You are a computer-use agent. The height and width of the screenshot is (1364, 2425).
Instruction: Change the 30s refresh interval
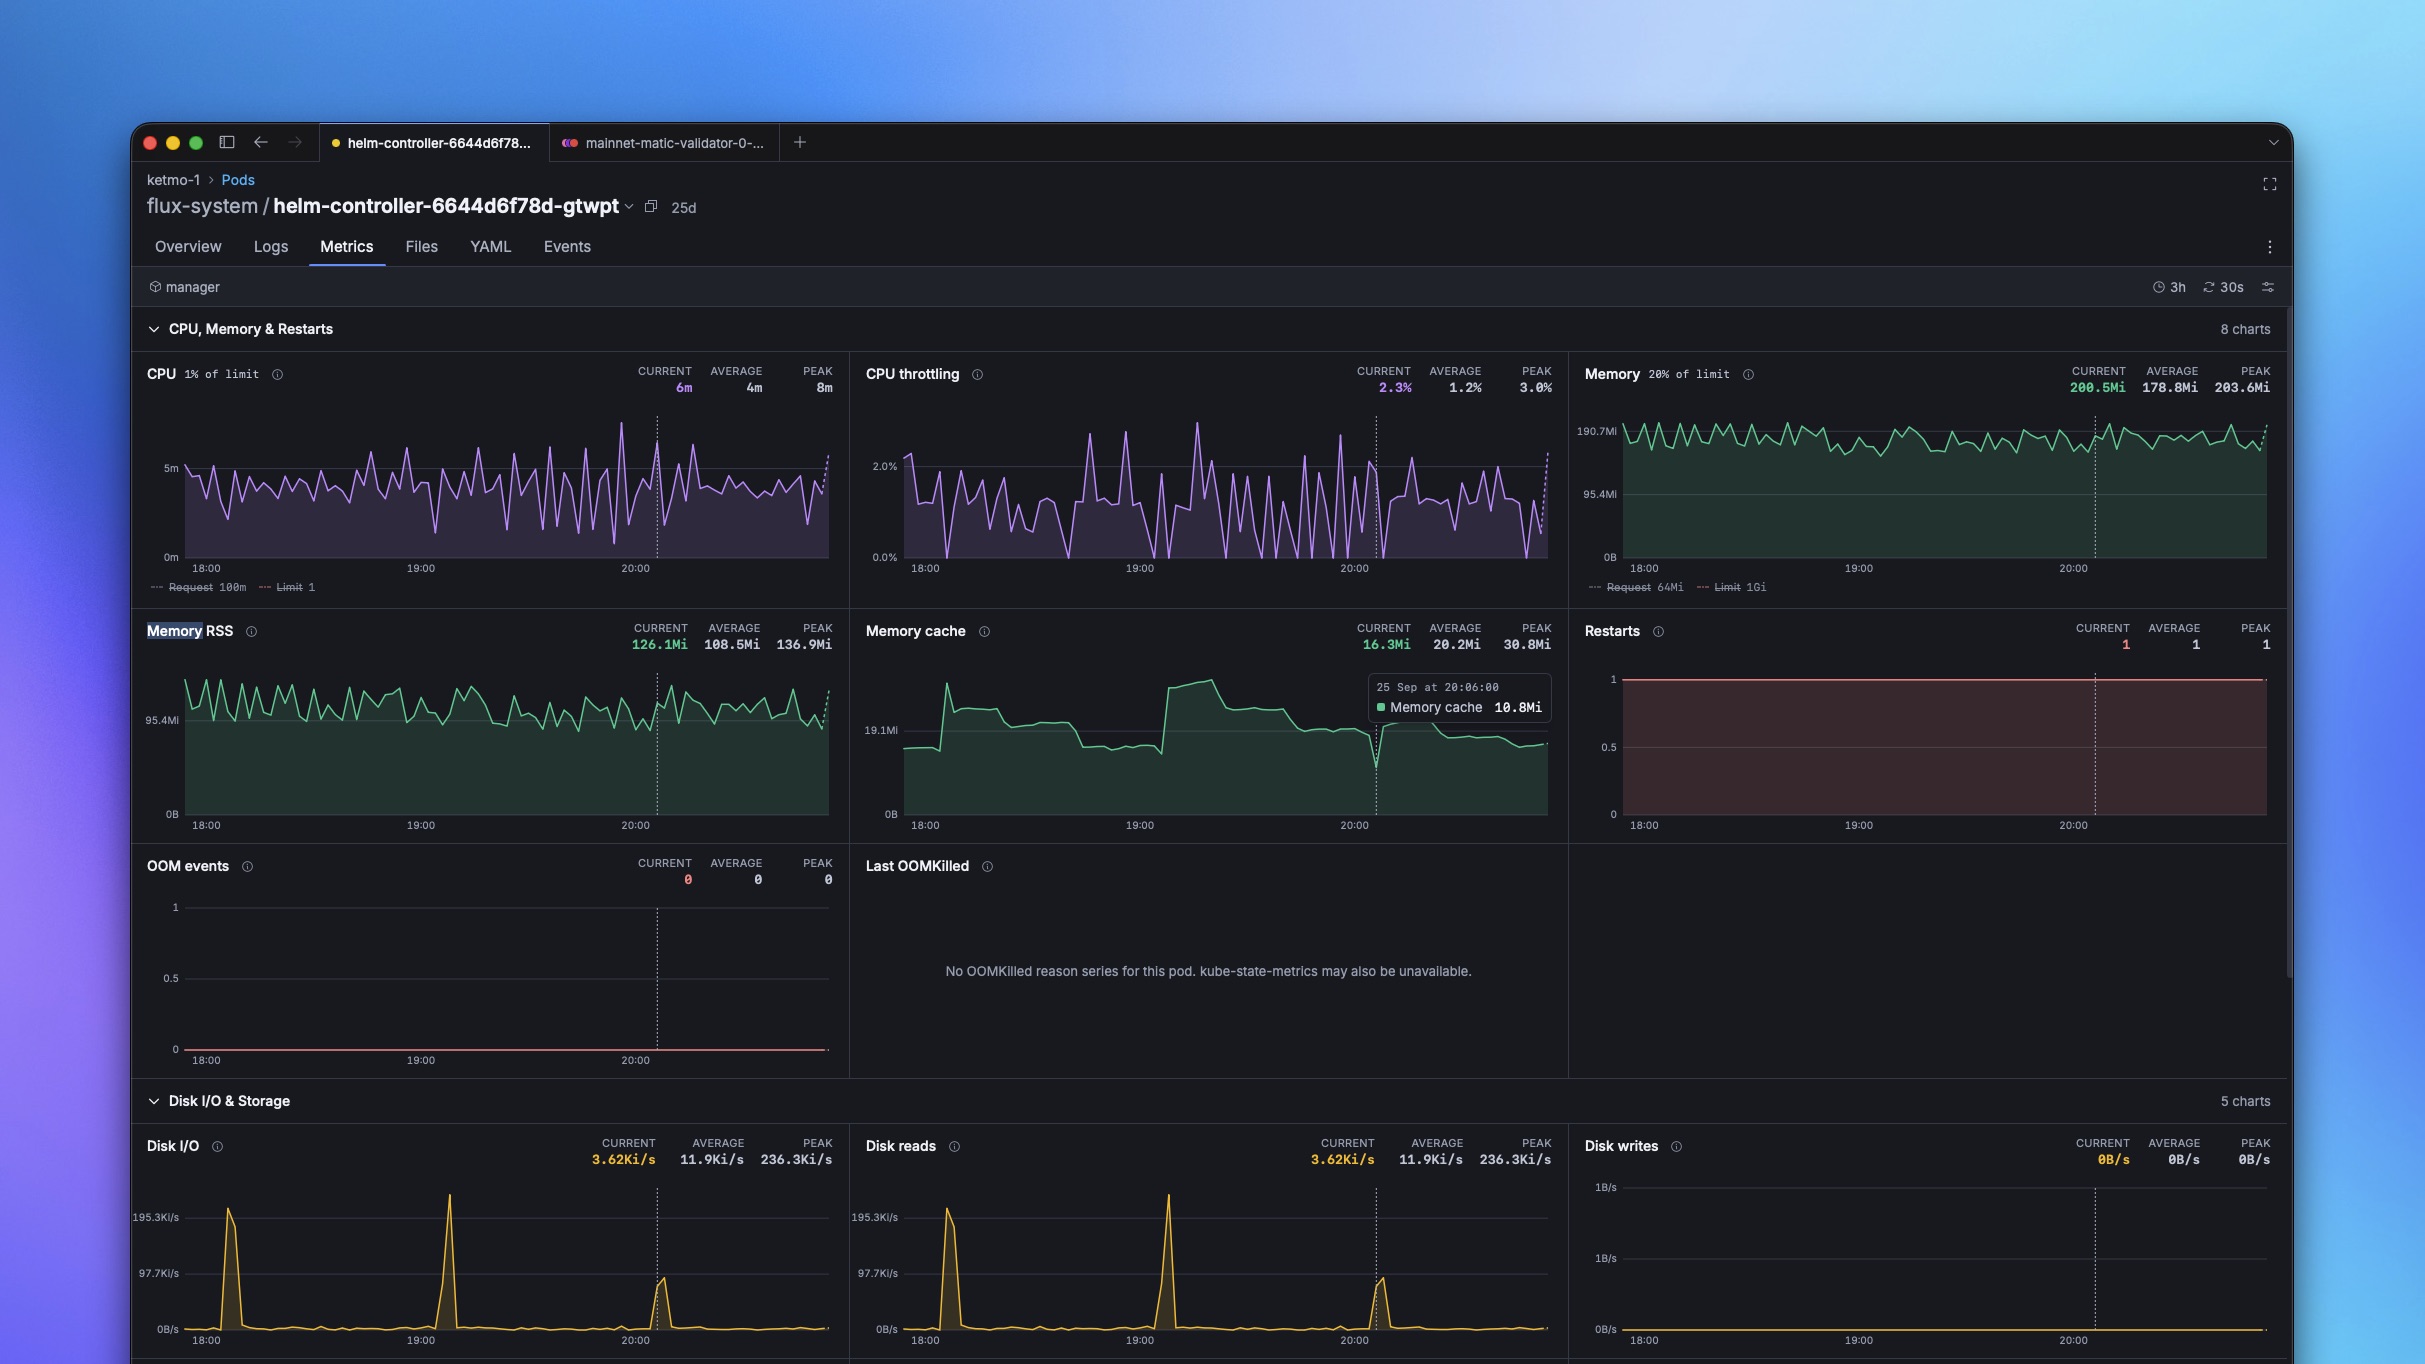click(2224, 287)
